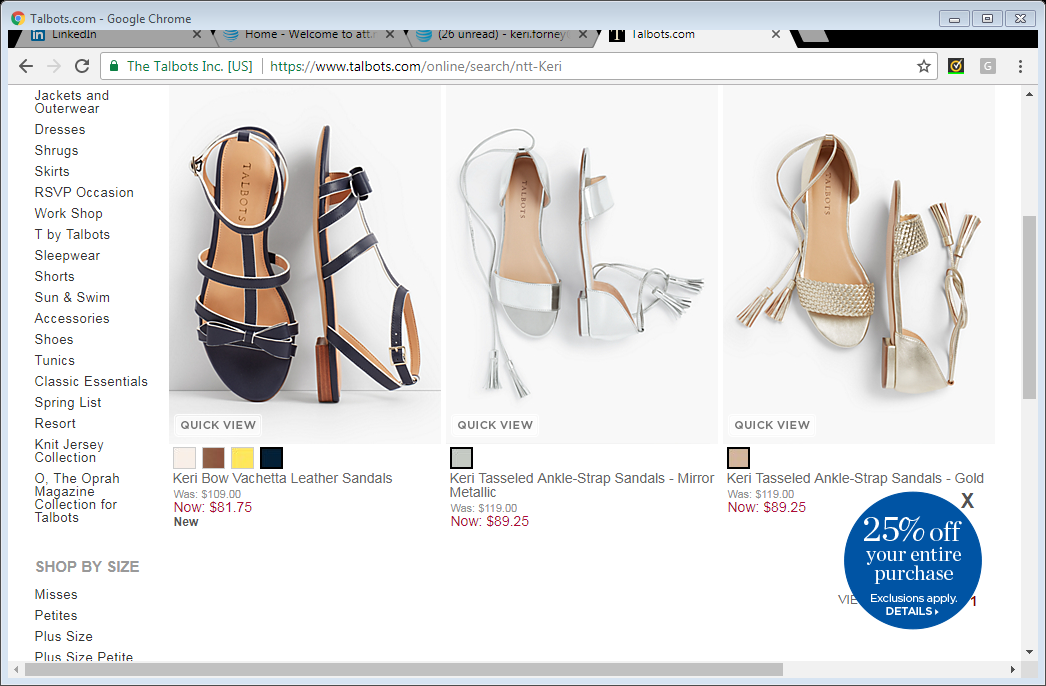This screenshot has height=686, width=1046.
Task: Open the Spring List category
Action: 68,402
